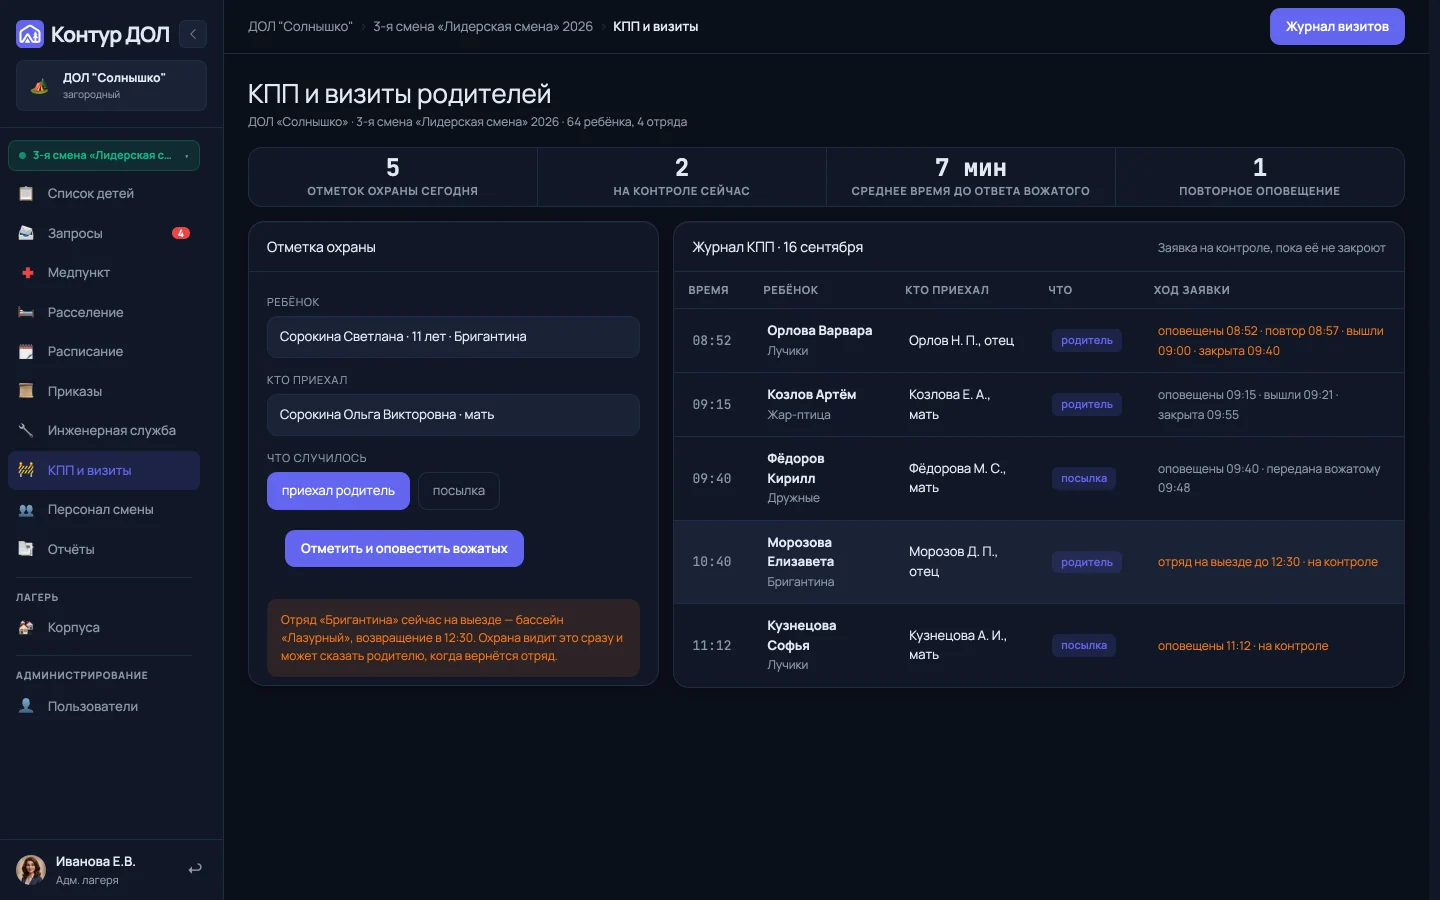Click the Корпуса houses icon

pyautogui.click(x=26, y=627)
